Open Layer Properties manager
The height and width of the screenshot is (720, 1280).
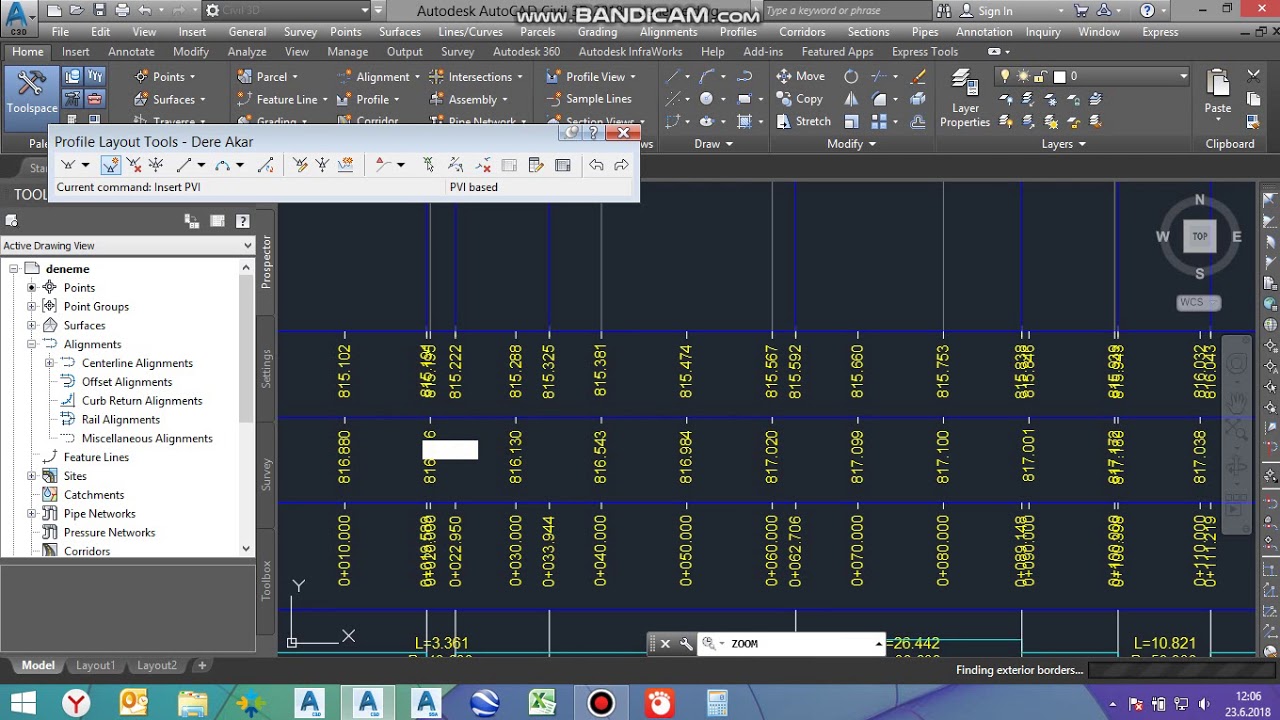pyautogui.click(x=965, y=98)
